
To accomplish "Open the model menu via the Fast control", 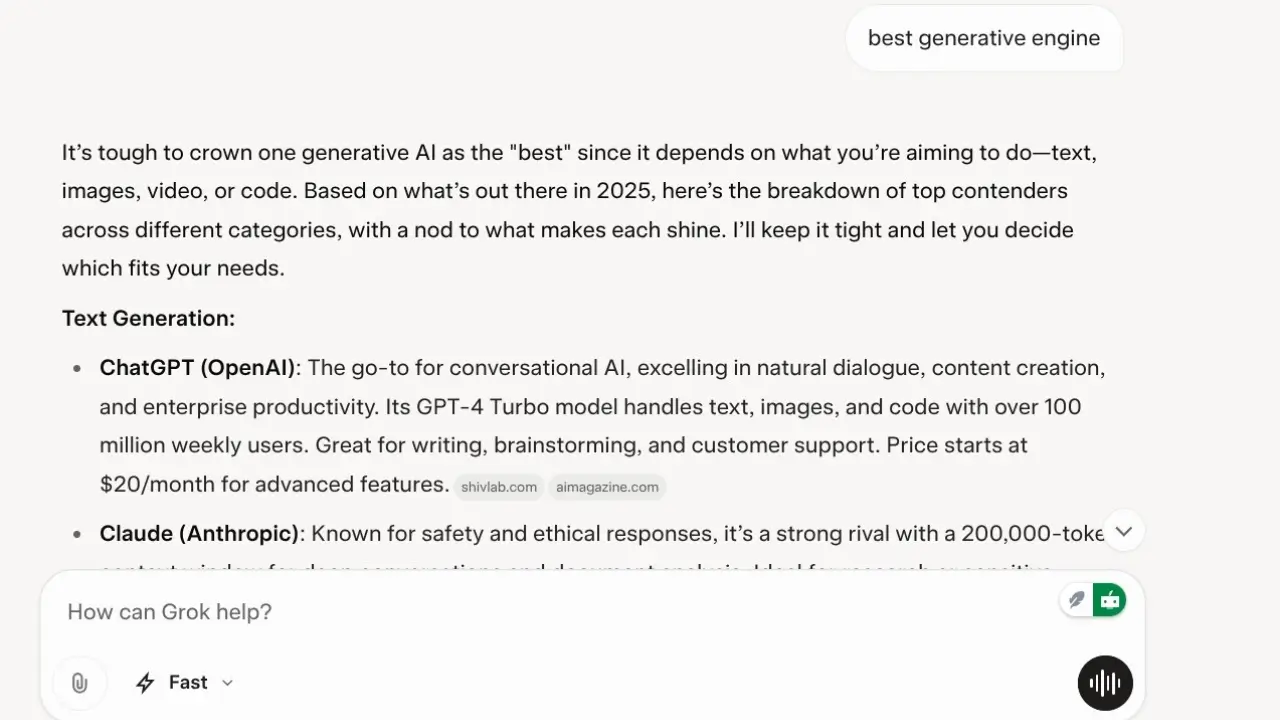I will click(185, 682).
